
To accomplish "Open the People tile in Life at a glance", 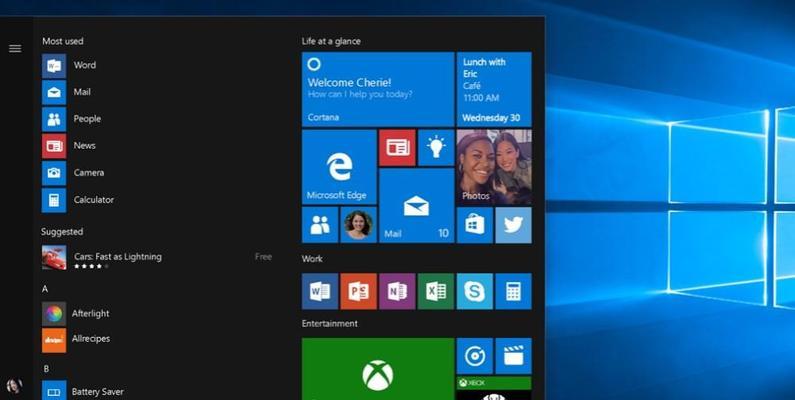I will pyautogui.click(x=320, y=225).
